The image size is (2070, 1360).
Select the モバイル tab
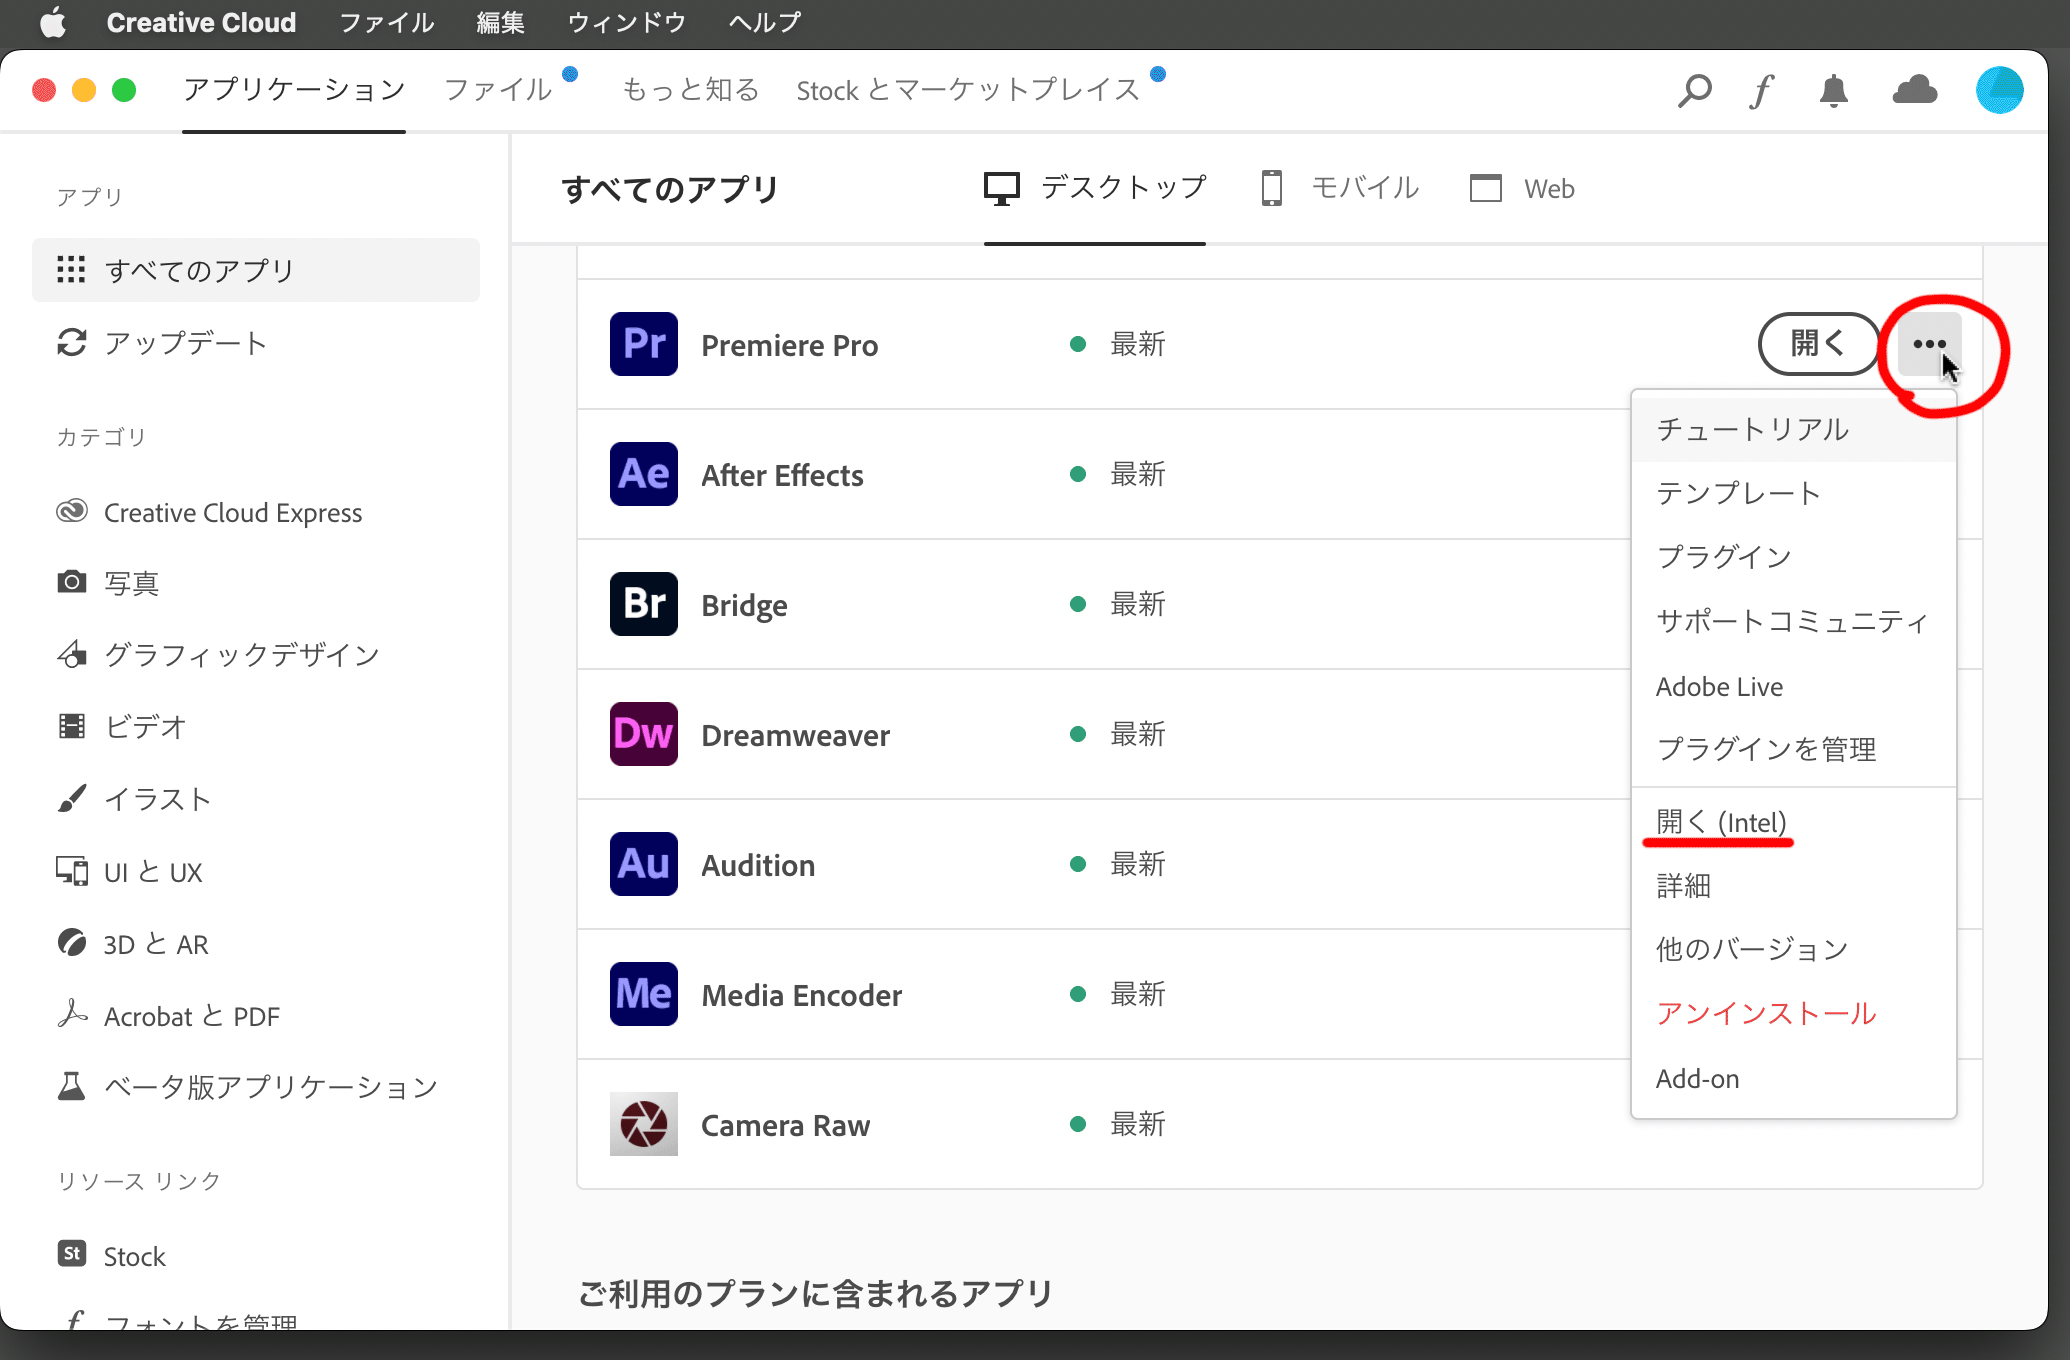pyautogui.click(x=1340, y=188)
